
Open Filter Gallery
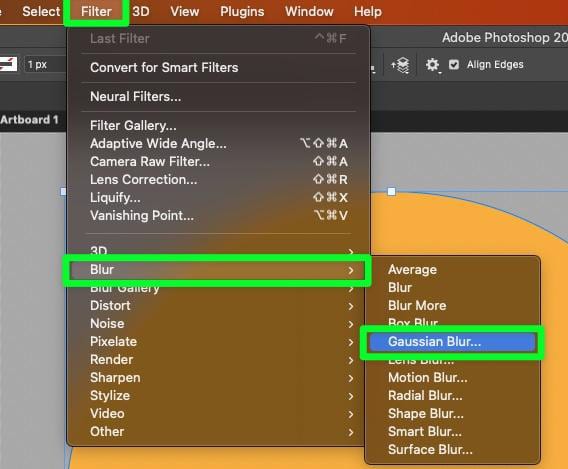click(218, 126)
